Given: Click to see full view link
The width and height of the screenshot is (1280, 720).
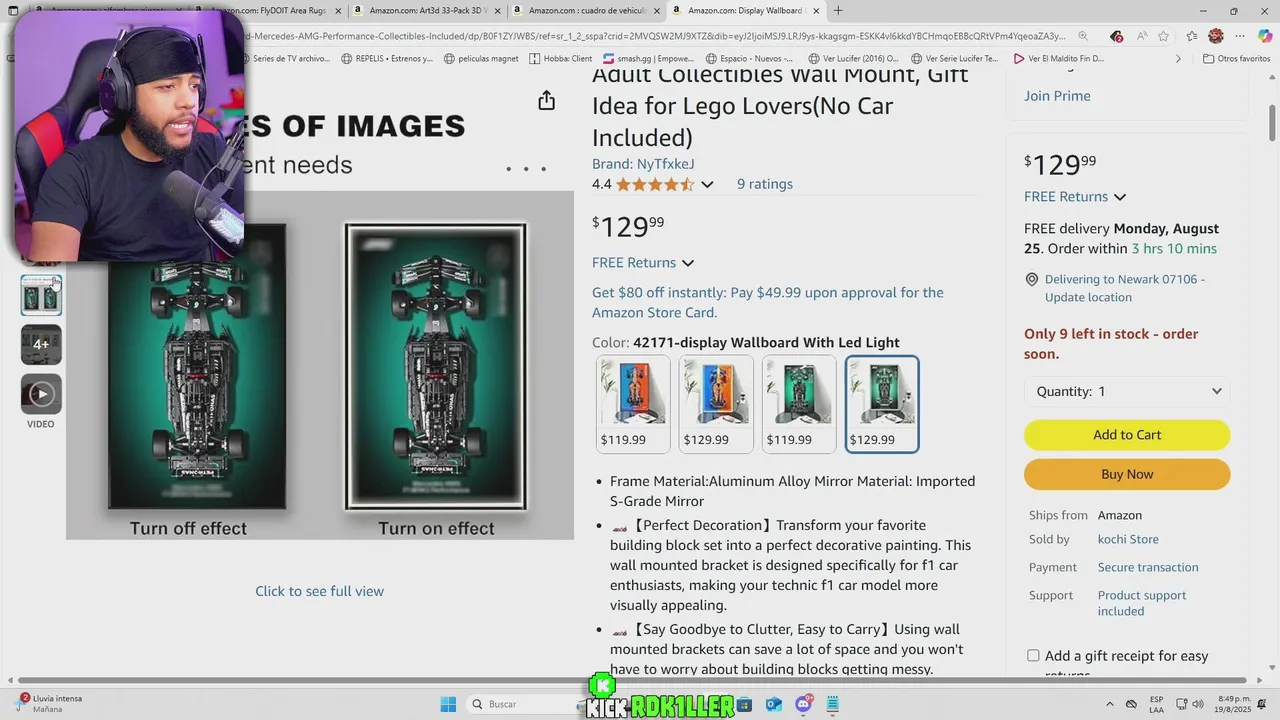Looking at the screenshot, I should tap(319, 591).
